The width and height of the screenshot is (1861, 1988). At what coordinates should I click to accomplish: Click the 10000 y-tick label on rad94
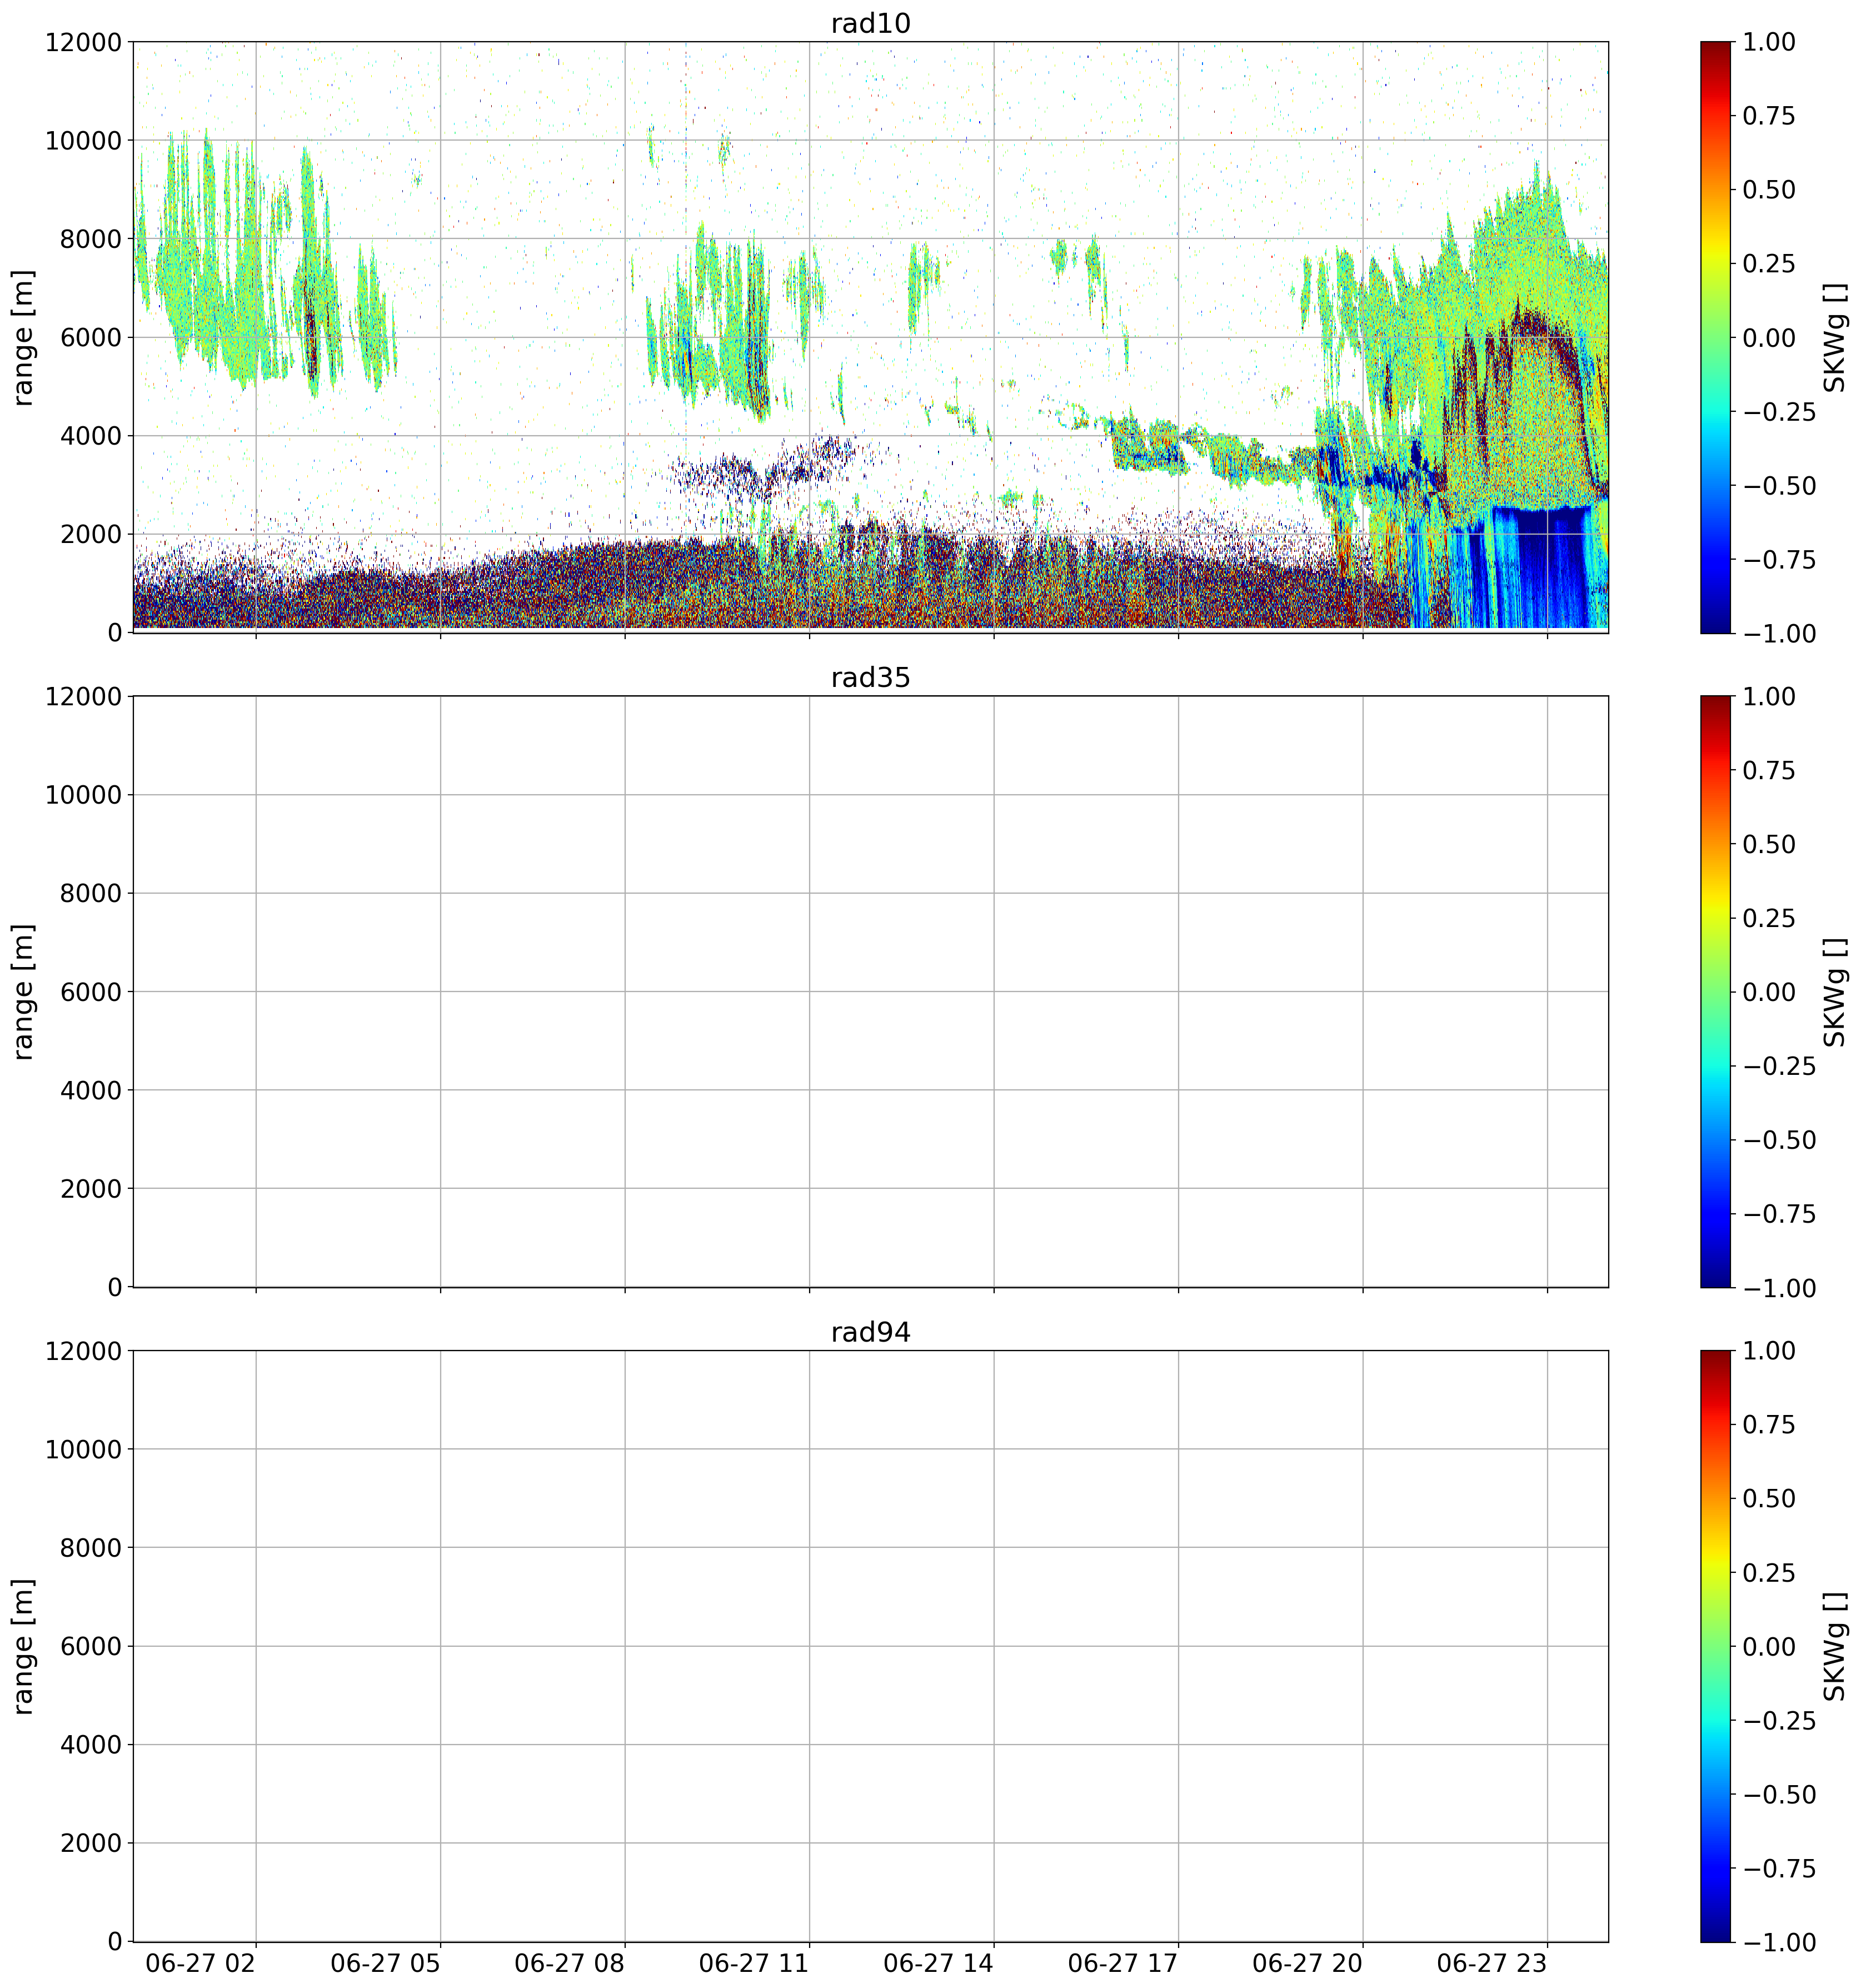coord(83,1449)
